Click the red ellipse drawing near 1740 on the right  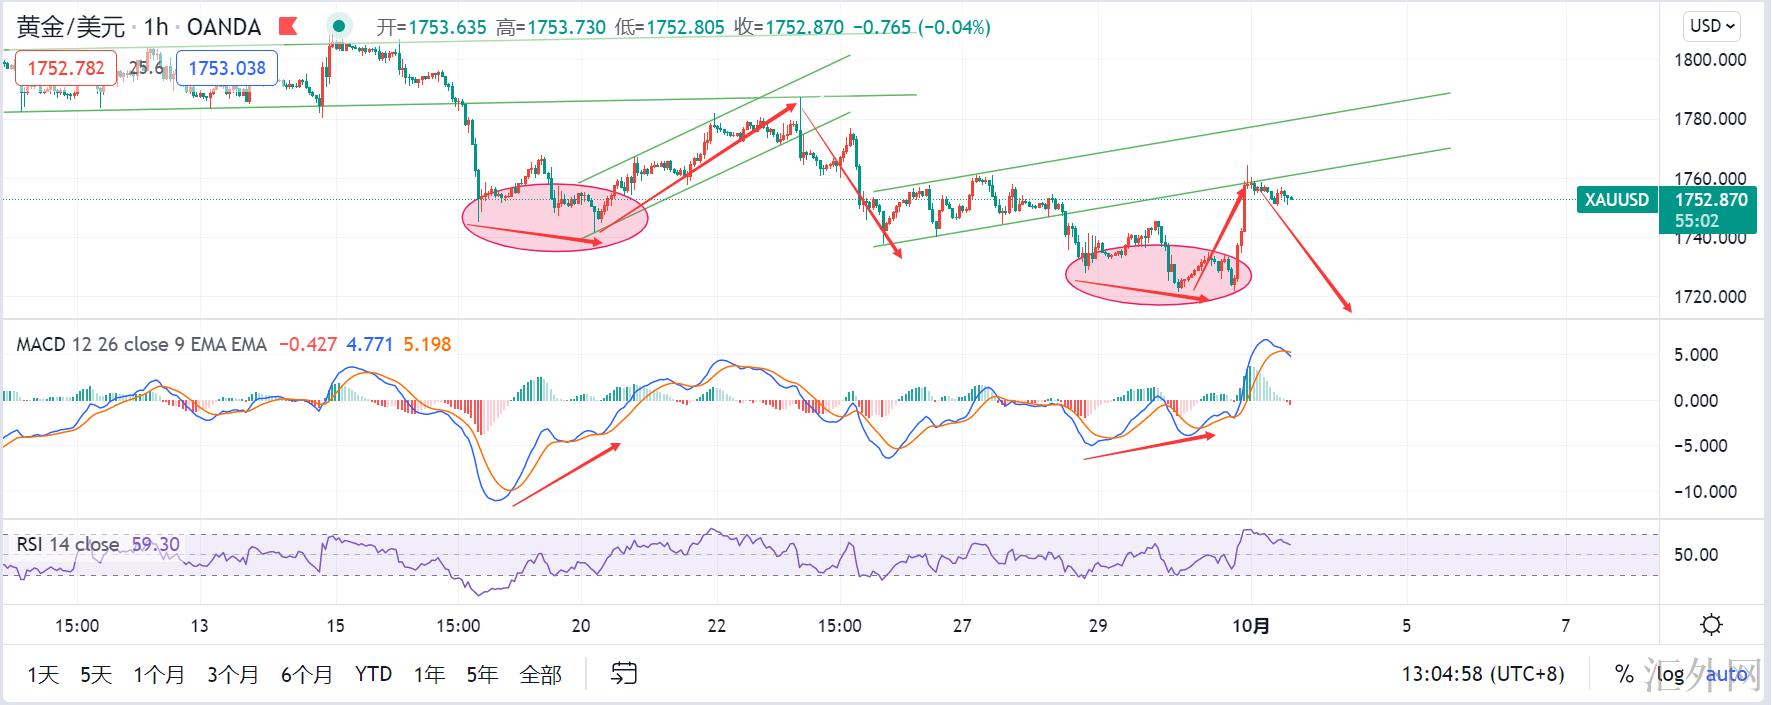1158,275
